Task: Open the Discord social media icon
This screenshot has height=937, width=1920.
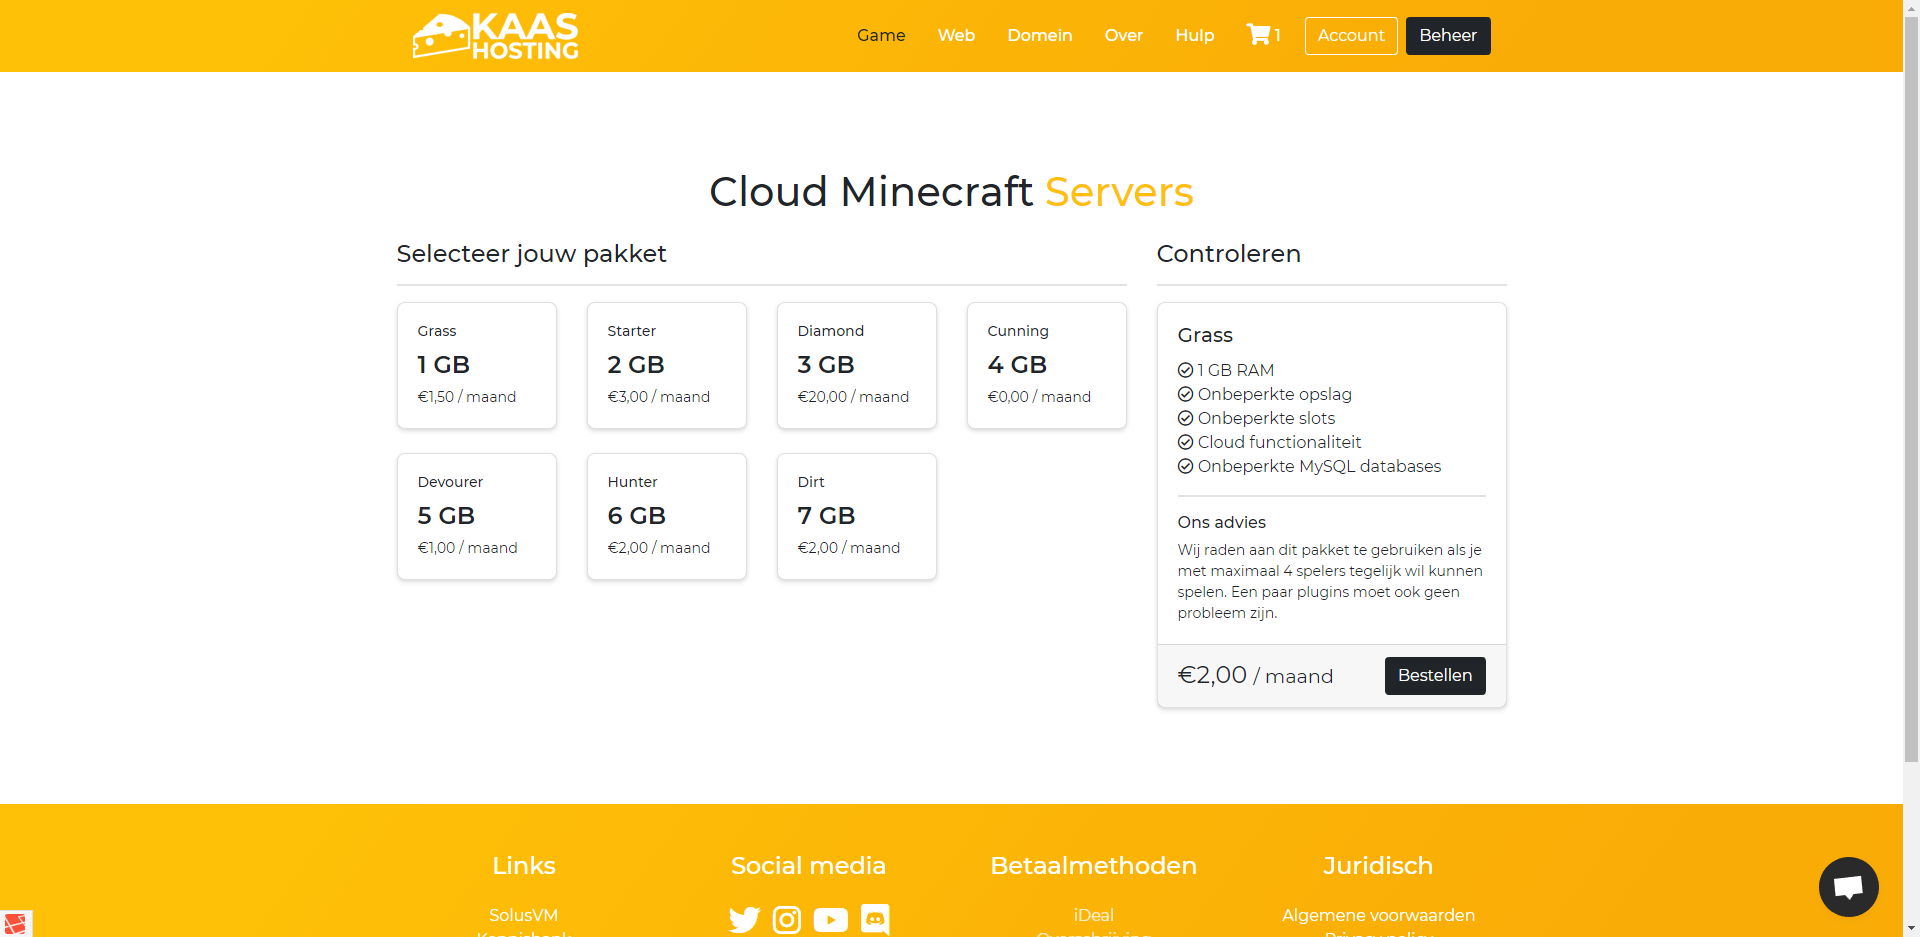Action: [x=875, y=919]
